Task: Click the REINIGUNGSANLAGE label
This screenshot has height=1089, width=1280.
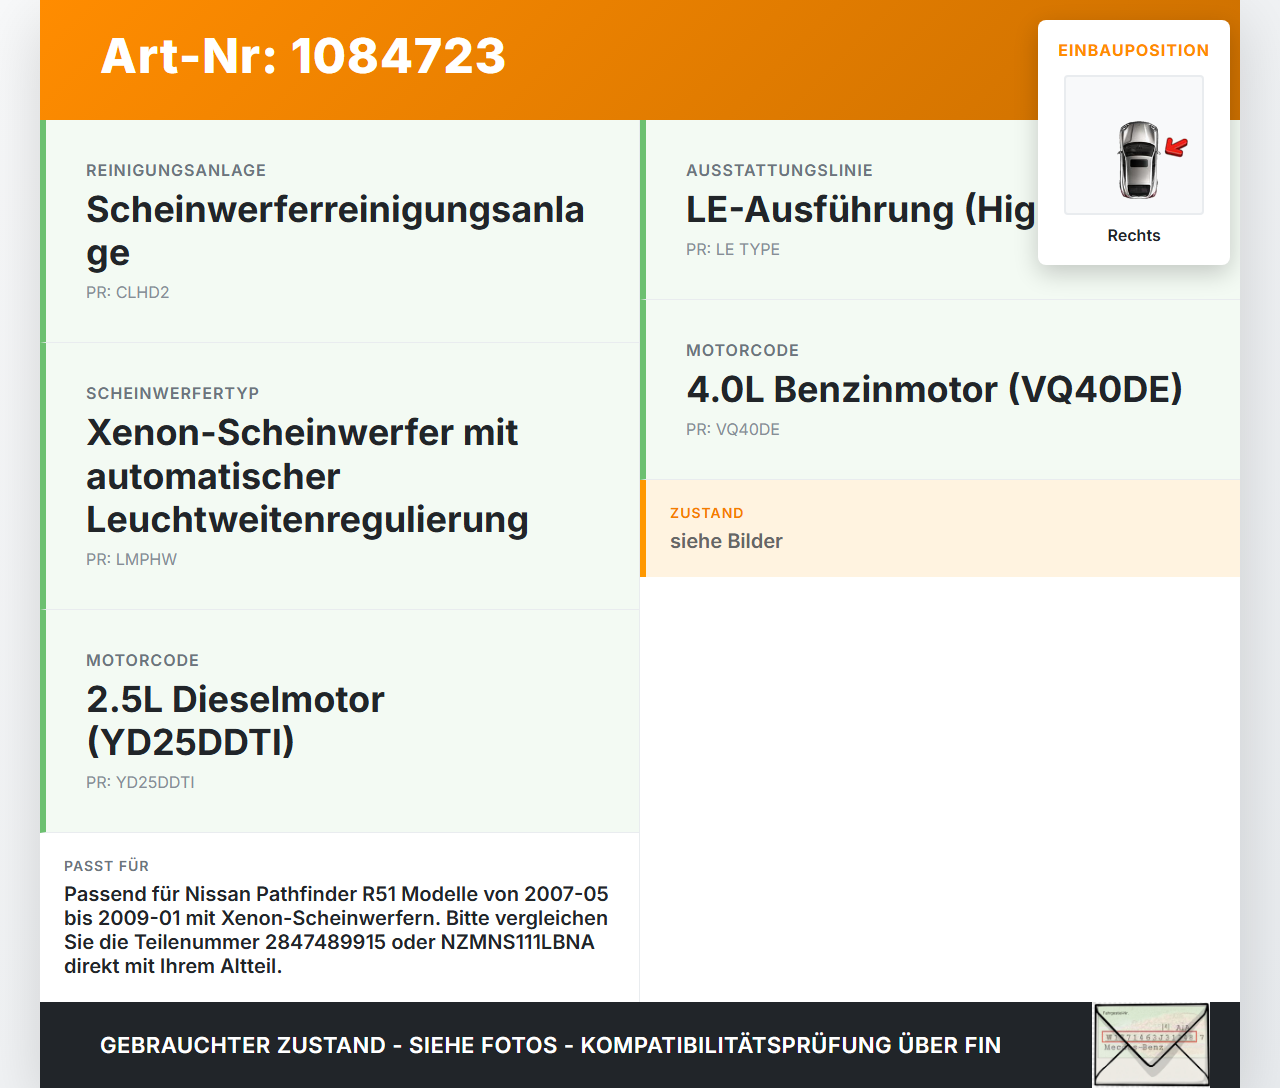Action: 176,170
